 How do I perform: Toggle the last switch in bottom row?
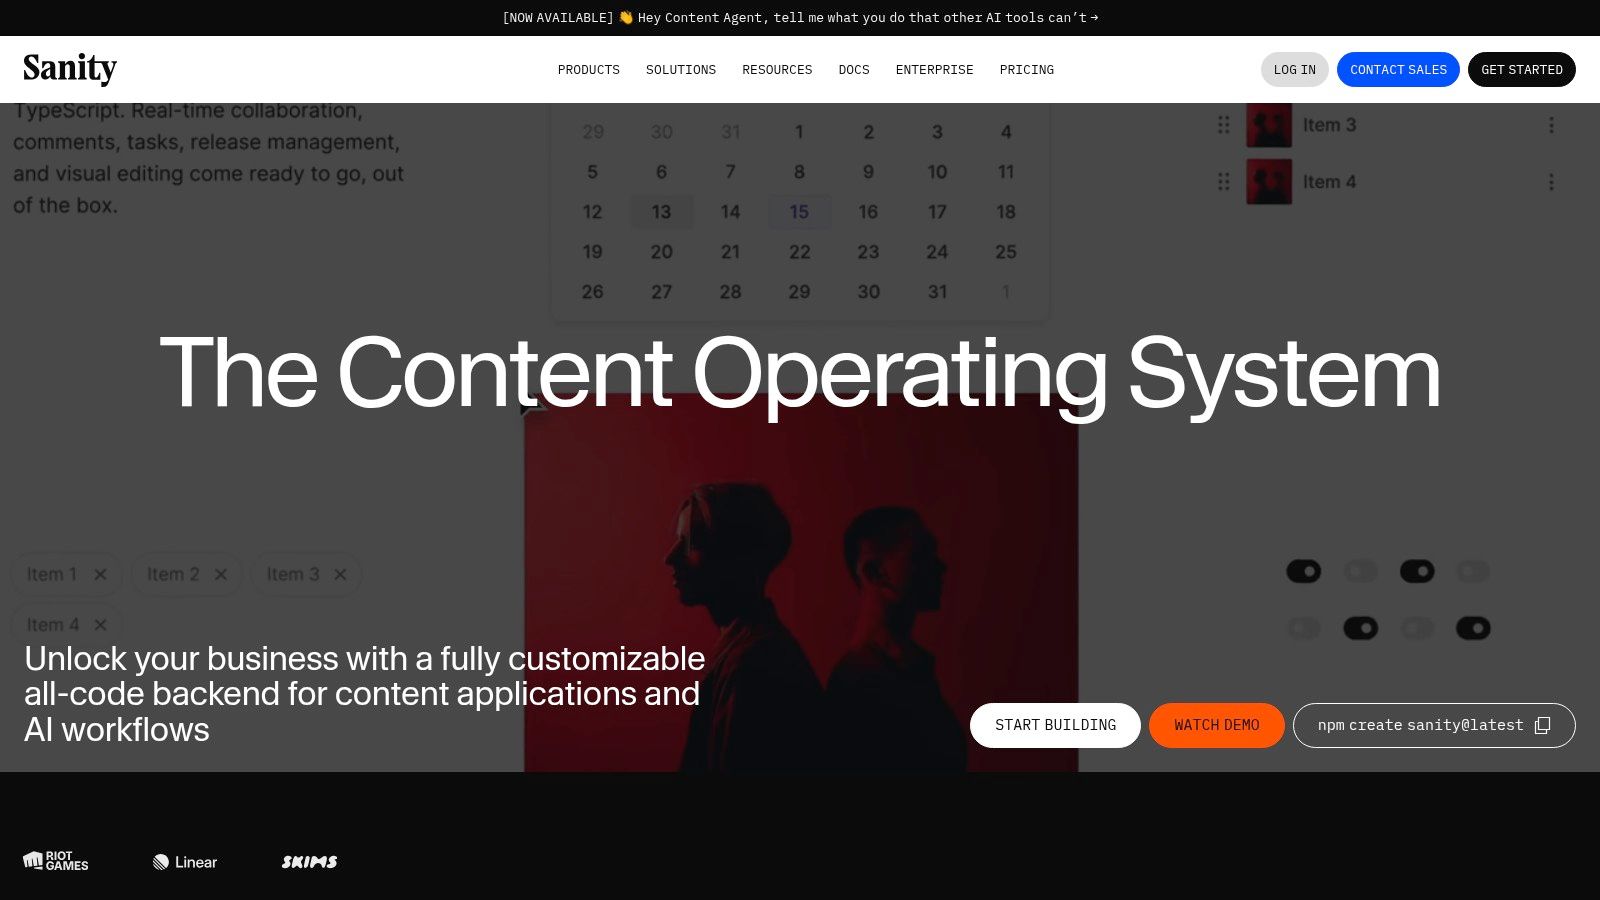1473,628
